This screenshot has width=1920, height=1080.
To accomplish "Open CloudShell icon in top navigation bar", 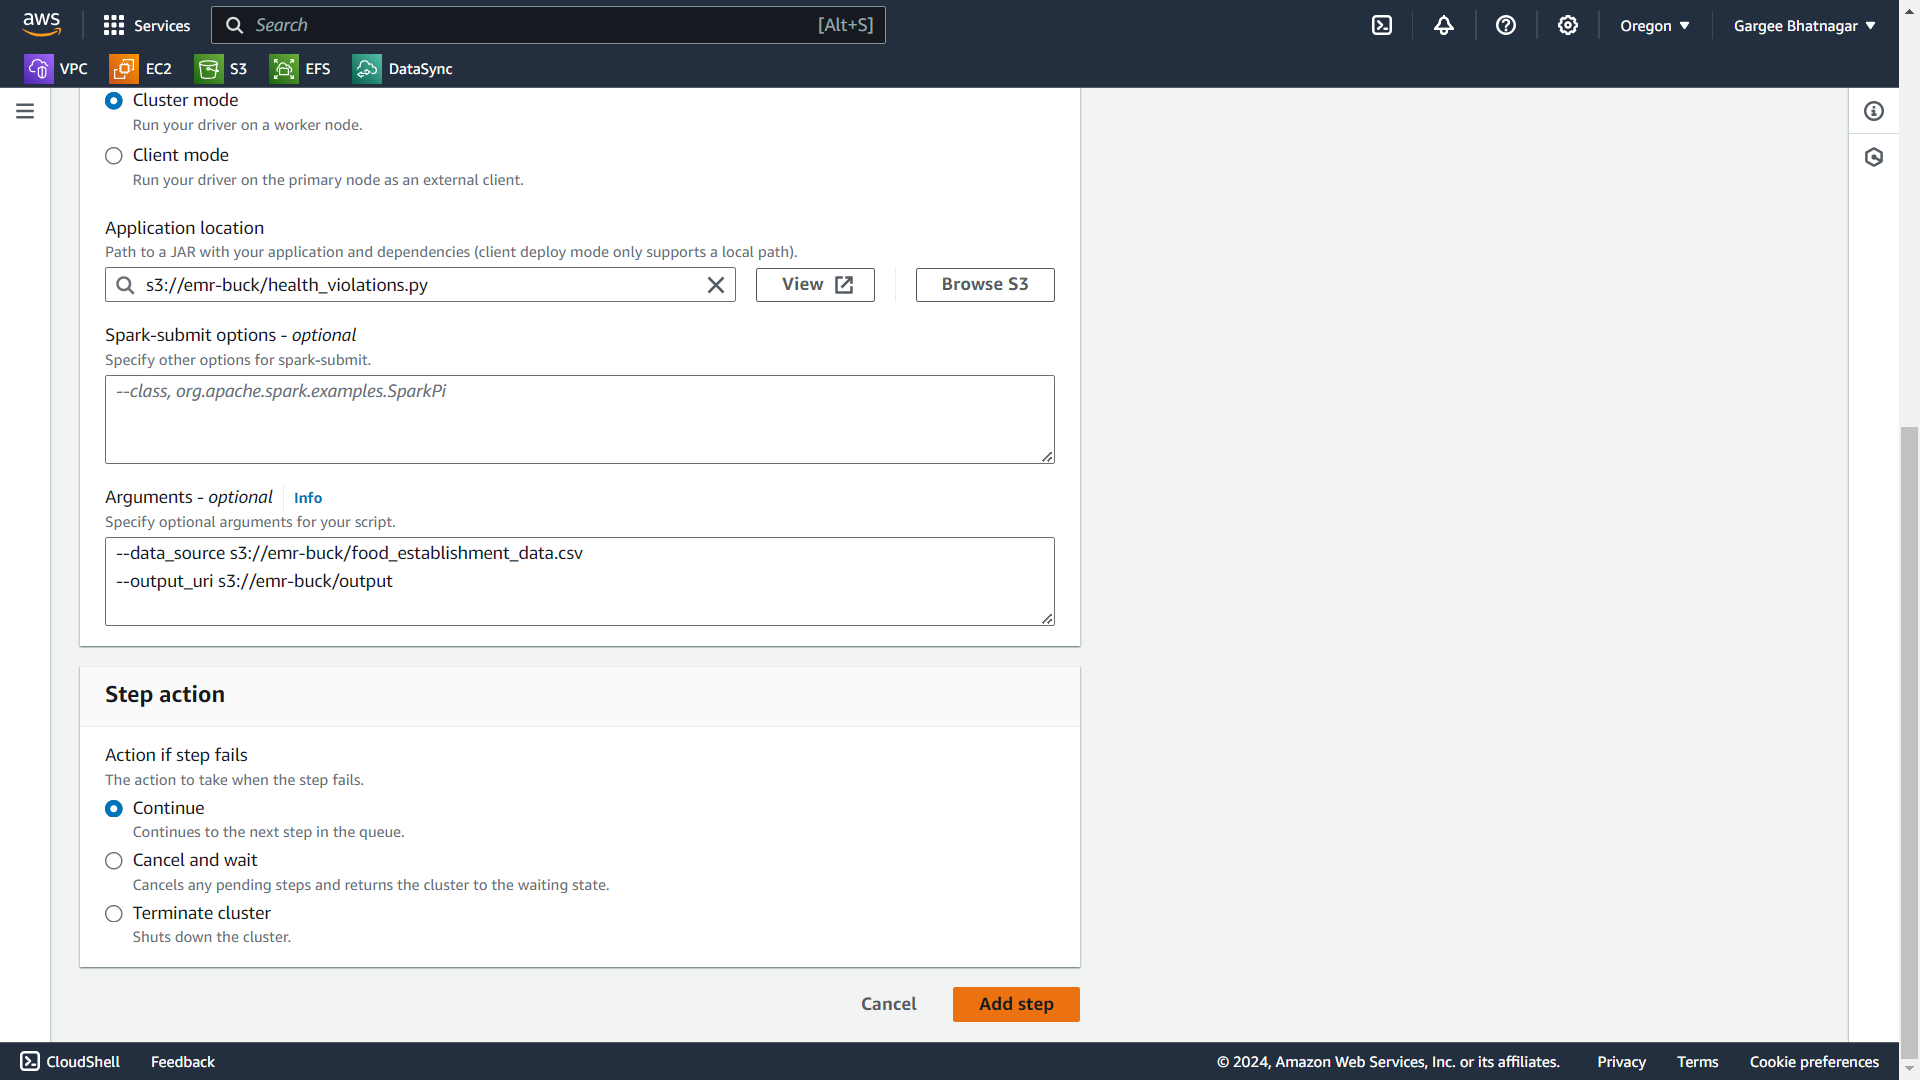I will coord(1382,26).
